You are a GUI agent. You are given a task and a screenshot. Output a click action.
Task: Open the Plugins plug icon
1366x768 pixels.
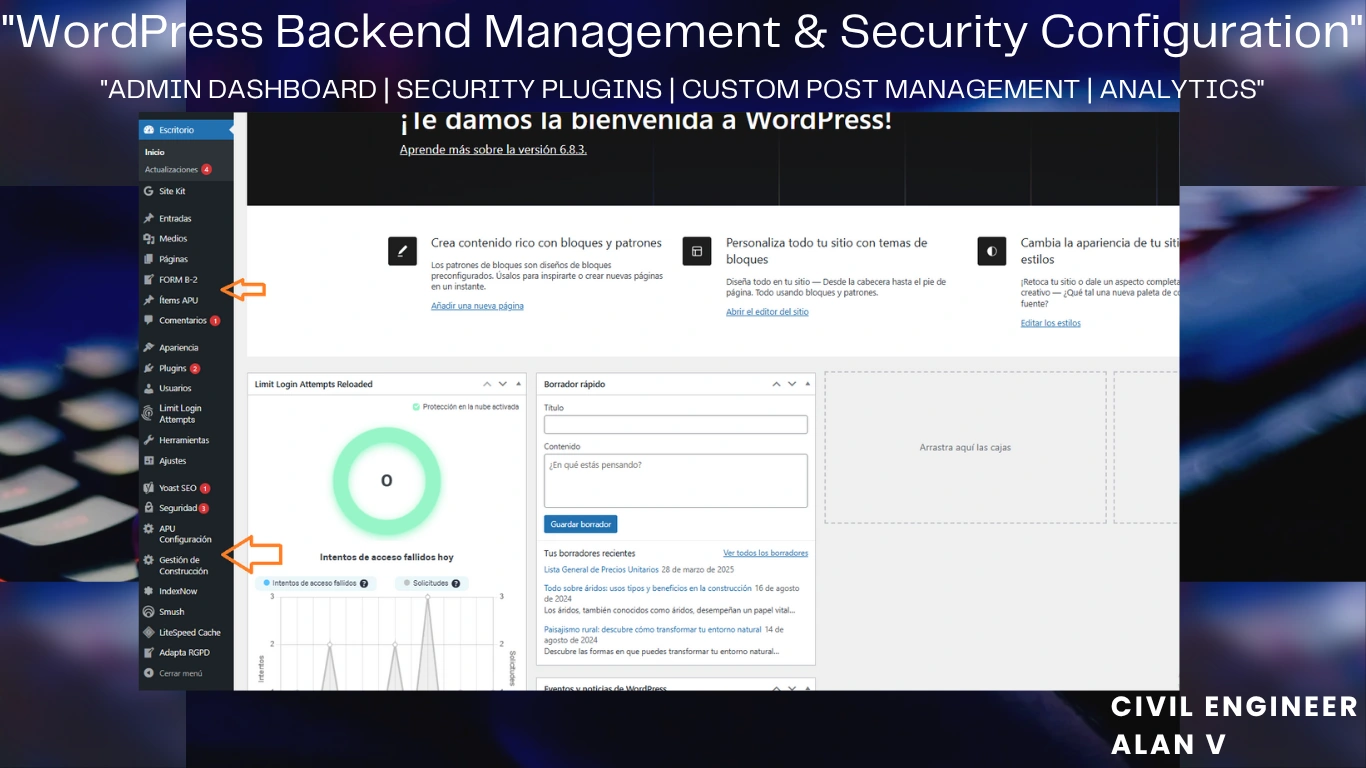coord(149,368)
